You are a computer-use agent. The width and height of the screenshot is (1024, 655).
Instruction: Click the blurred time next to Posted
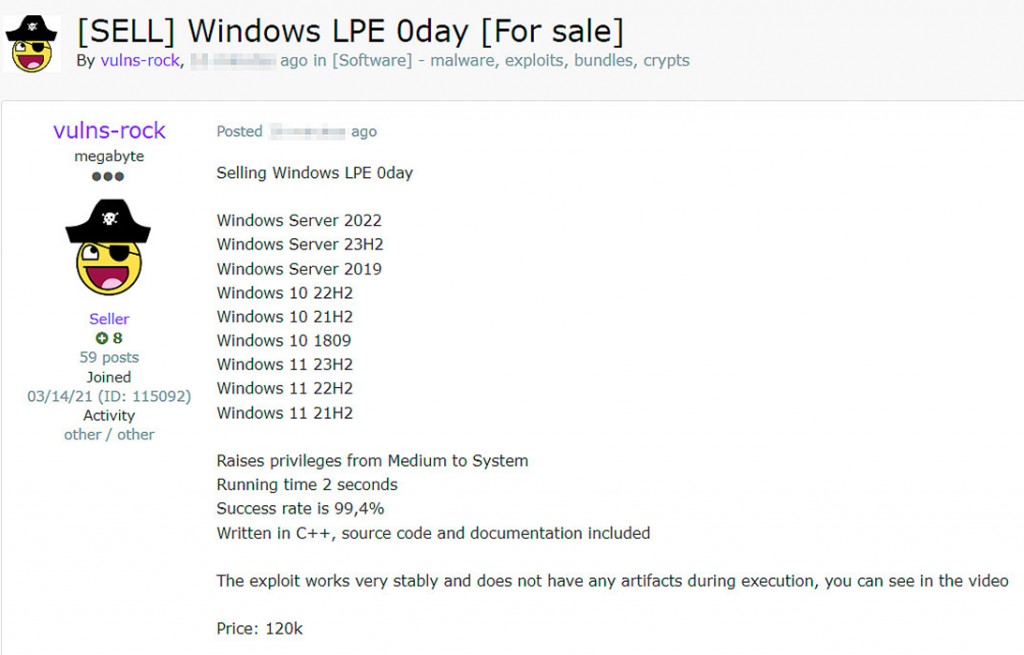point(307,131)
